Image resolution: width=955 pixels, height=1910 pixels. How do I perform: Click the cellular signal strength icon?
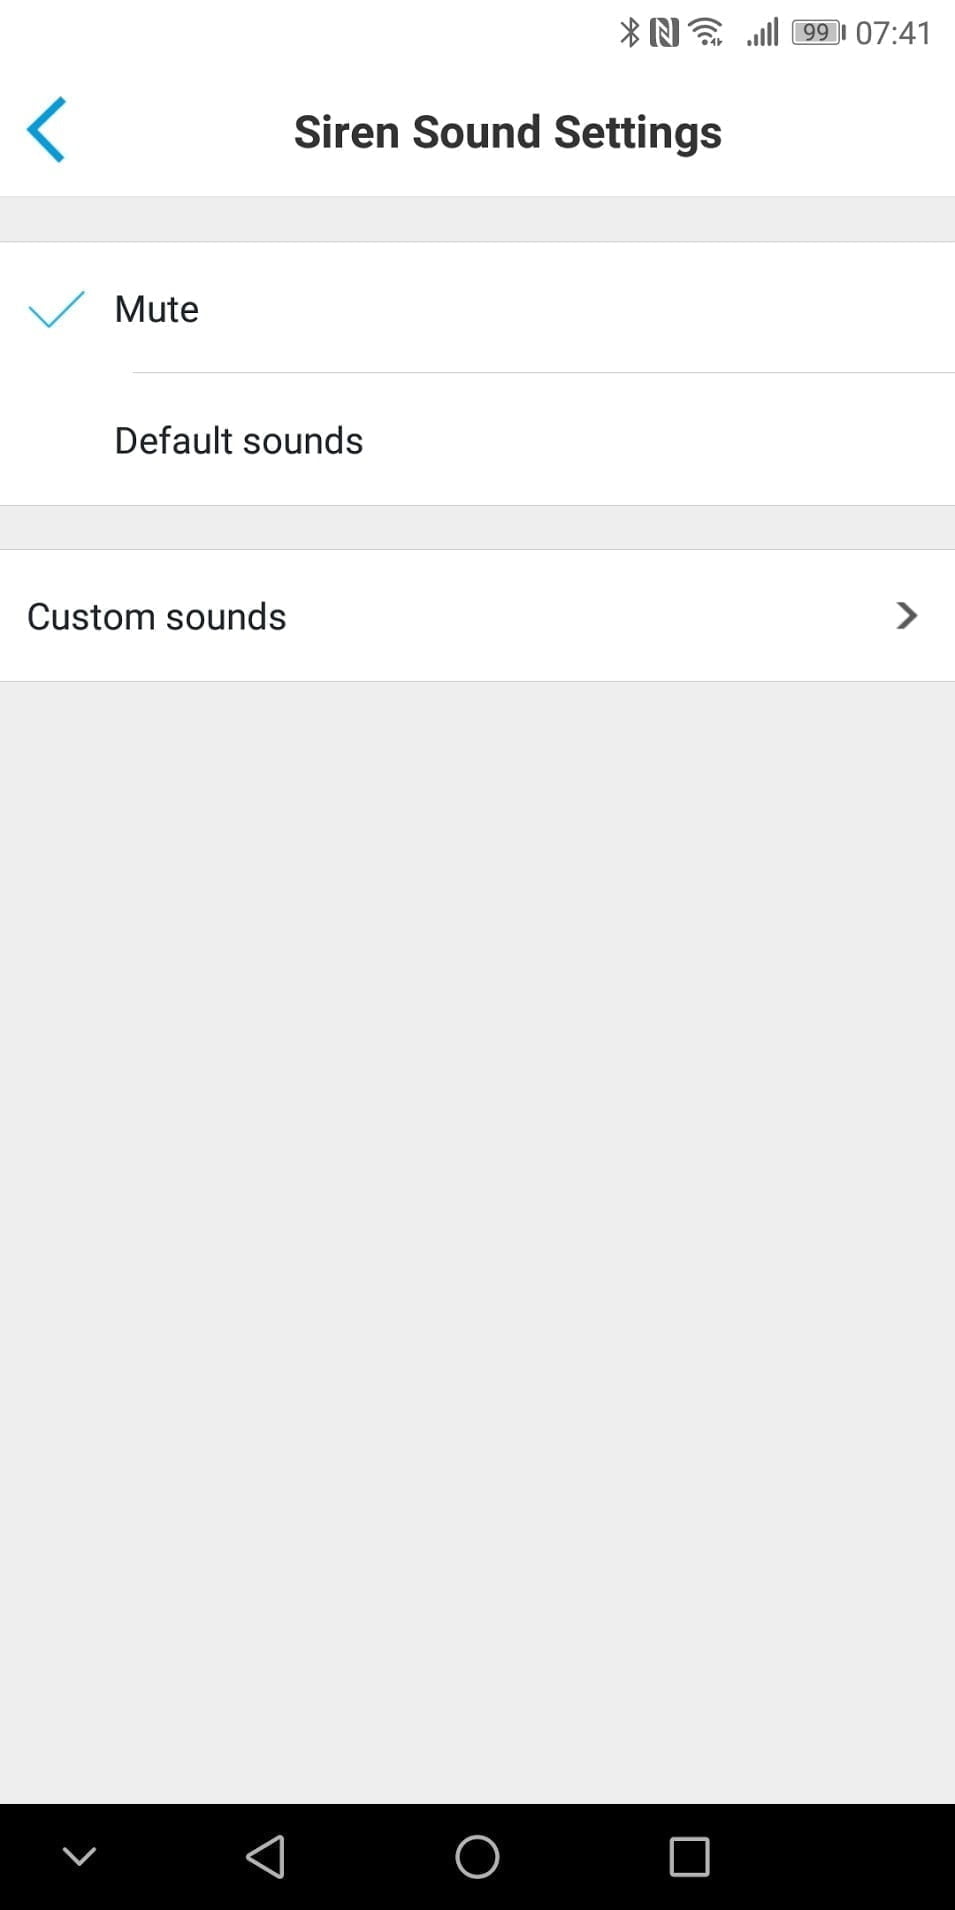[x=762, y=33]
